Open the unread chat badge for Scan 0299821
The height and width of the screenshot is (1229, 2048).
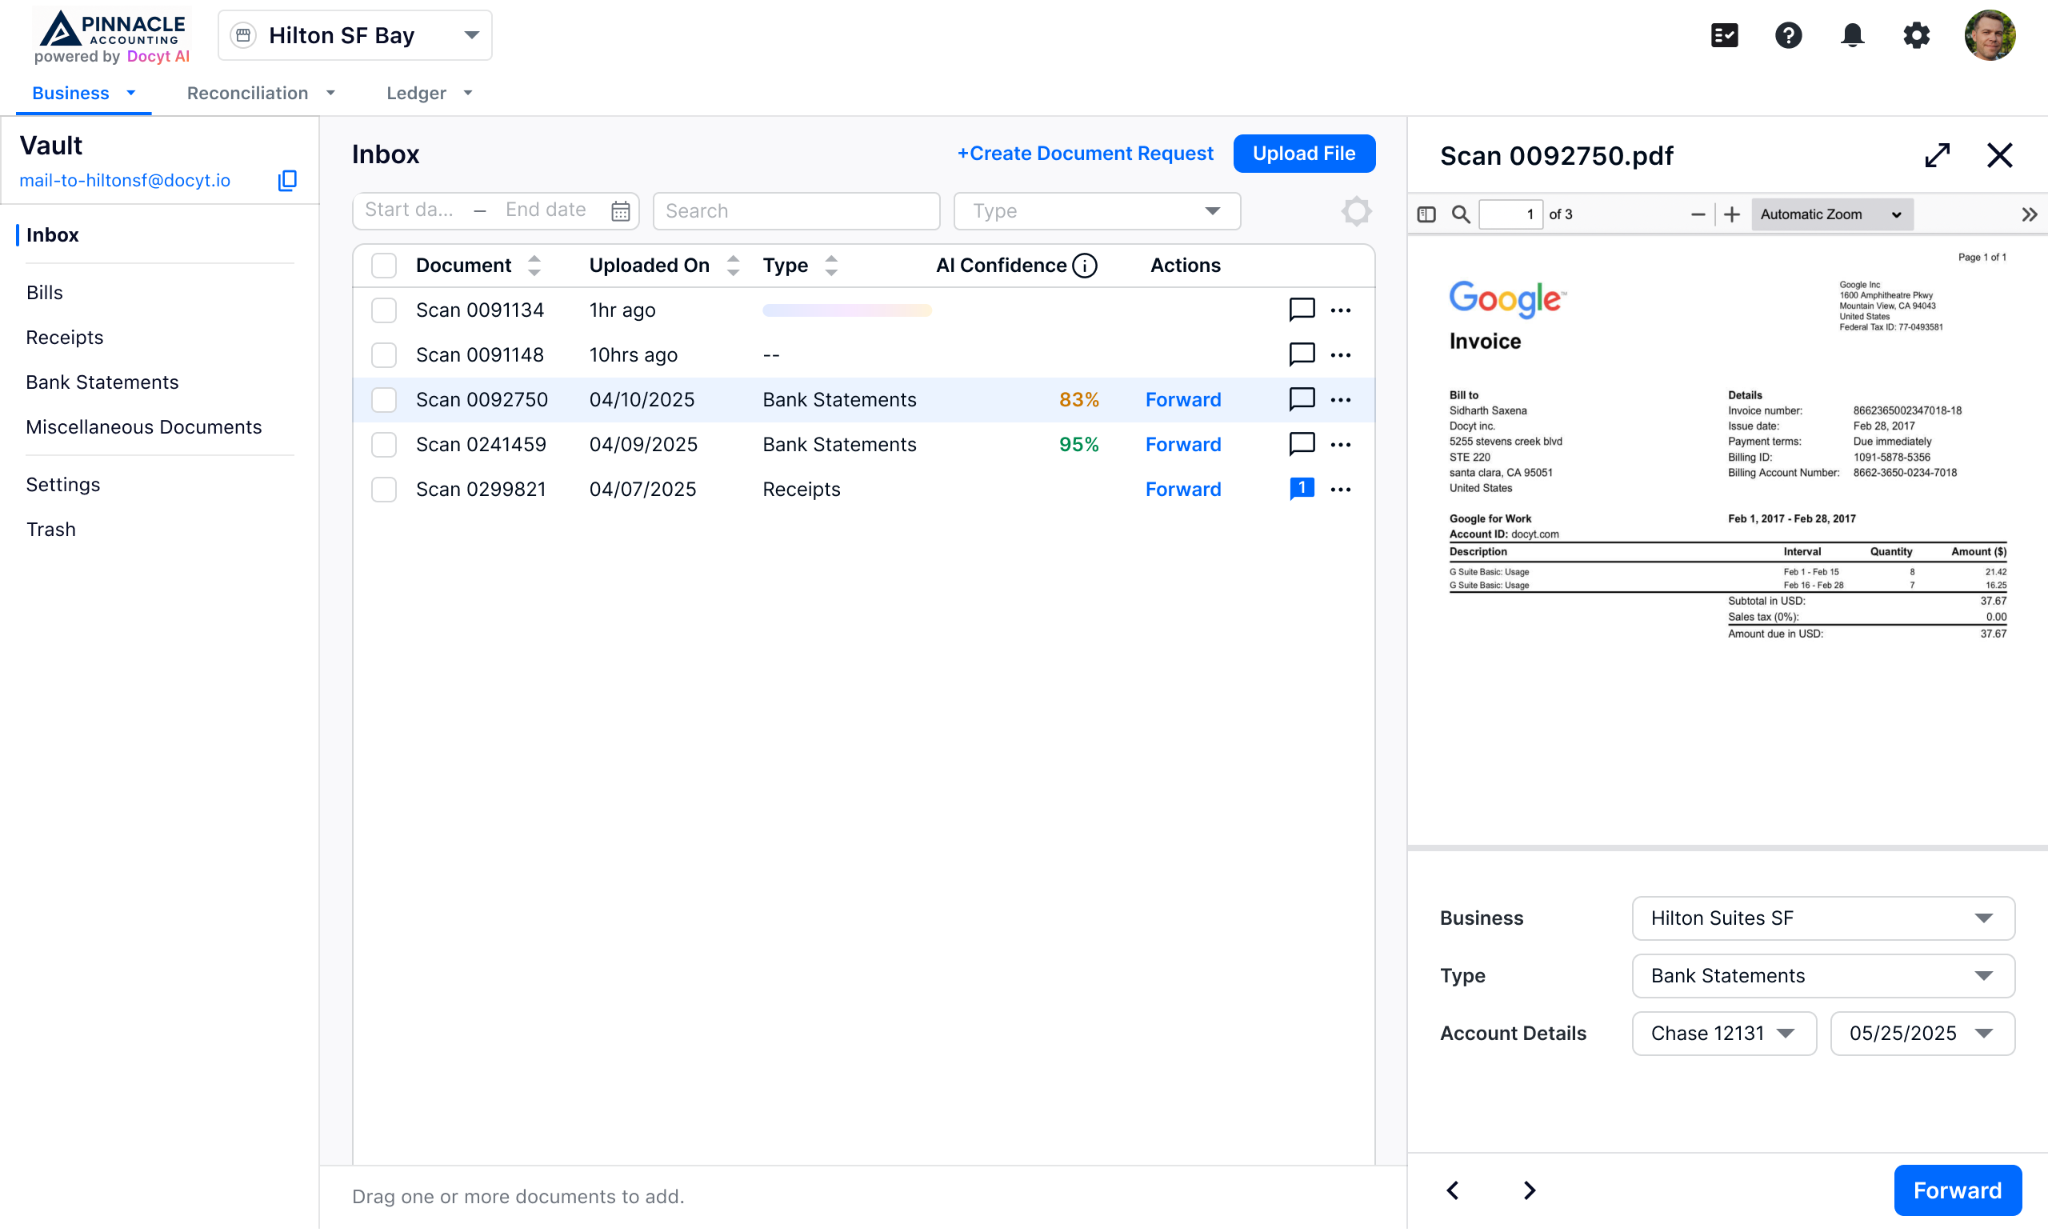[1302, 489]
